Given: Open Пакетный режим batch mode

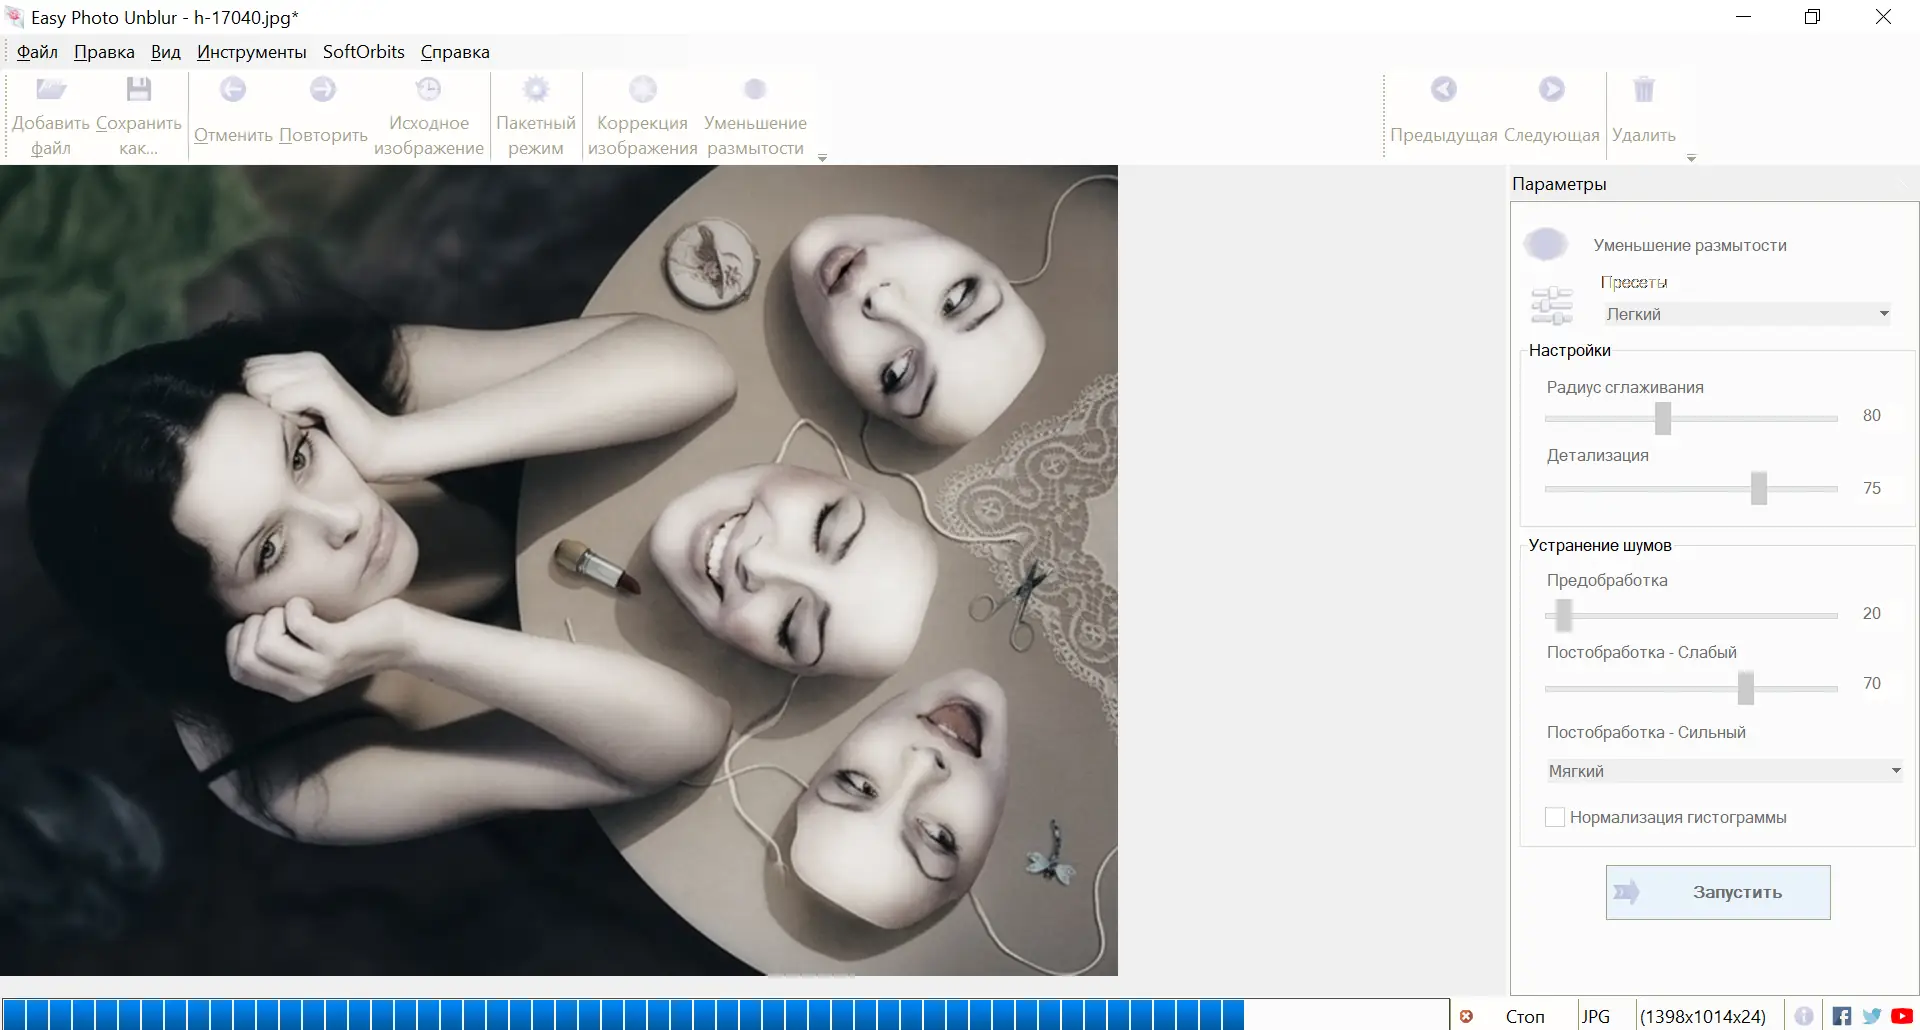Looking at the screenshot, I should (x=536, y=91).
